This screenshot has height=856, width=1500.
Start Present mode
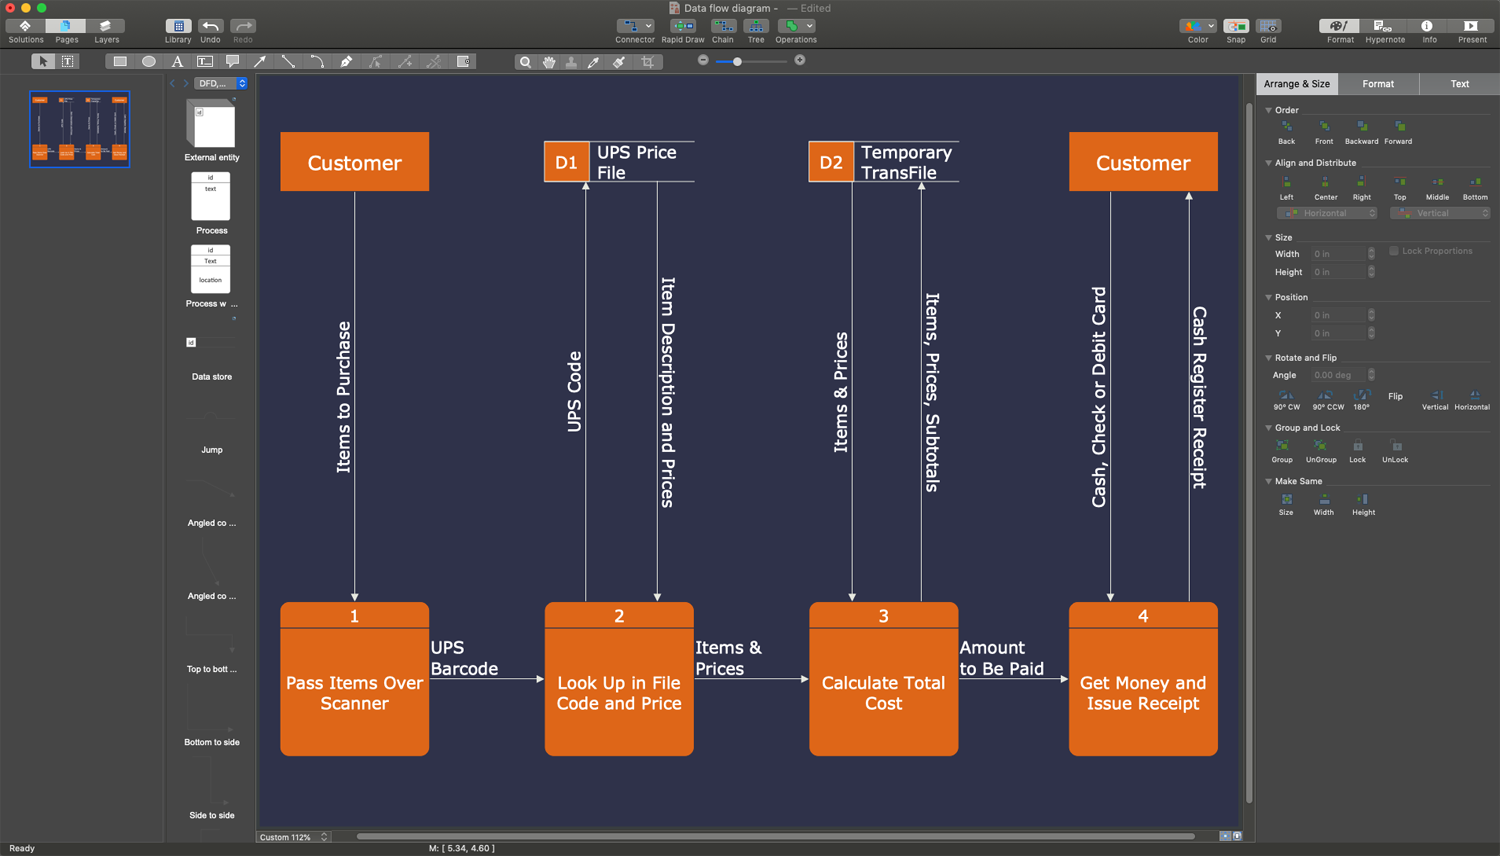click(x=1471, y=30)
